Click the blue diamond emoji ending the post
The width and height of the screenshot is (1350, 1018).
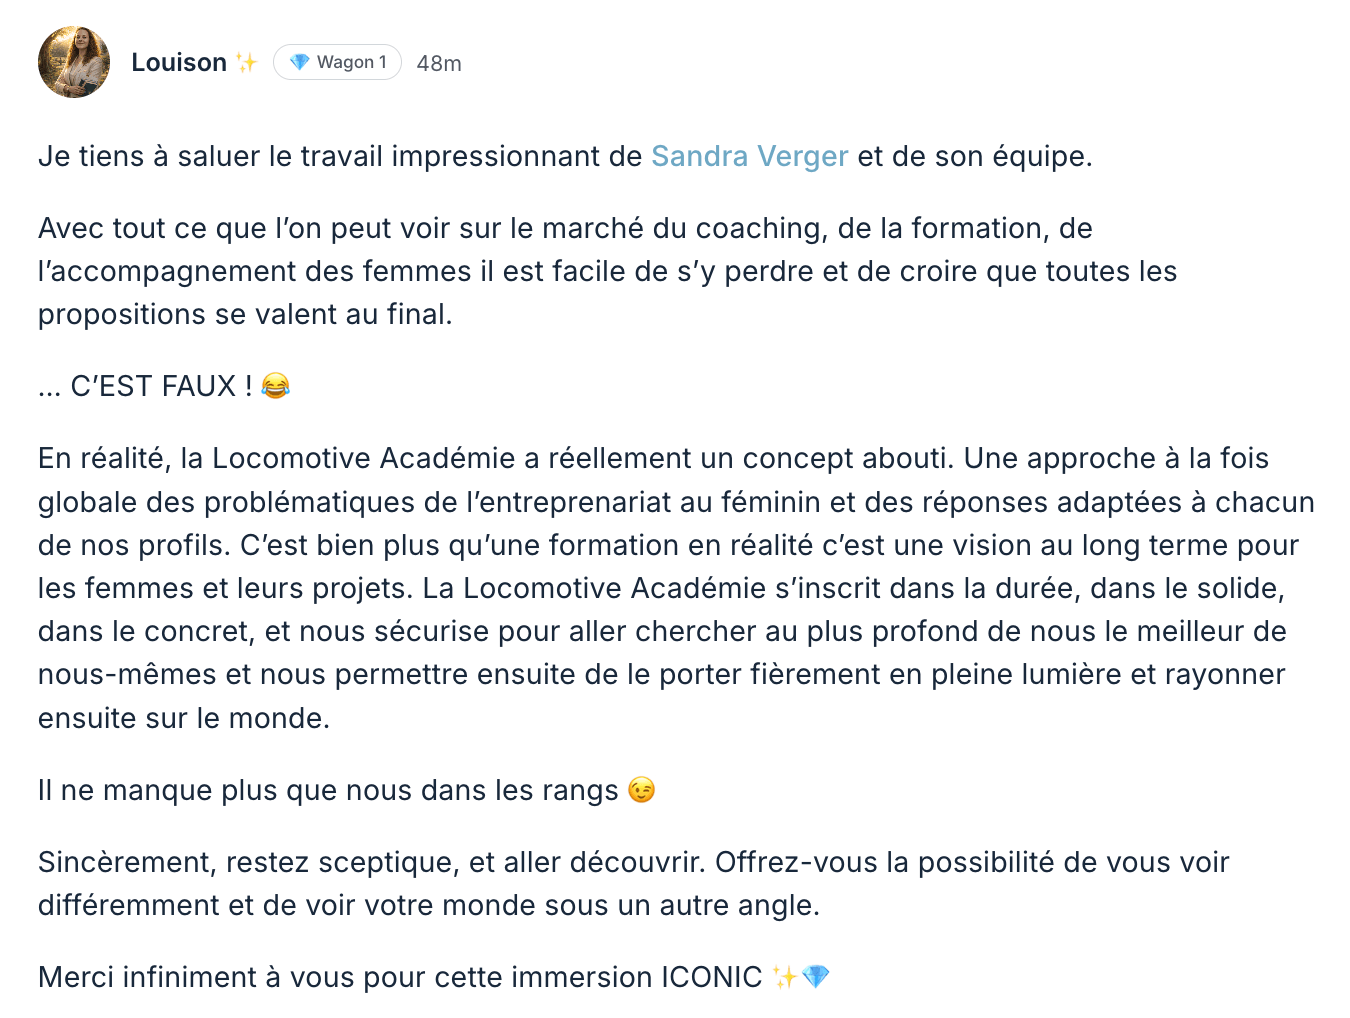coord(816,977)
